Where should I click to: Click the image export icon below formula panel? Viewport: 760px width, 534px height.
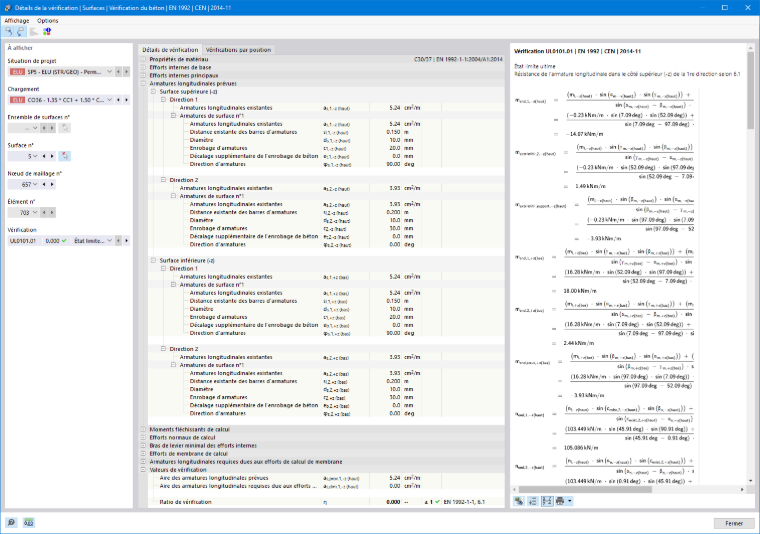tap(519, 501)
